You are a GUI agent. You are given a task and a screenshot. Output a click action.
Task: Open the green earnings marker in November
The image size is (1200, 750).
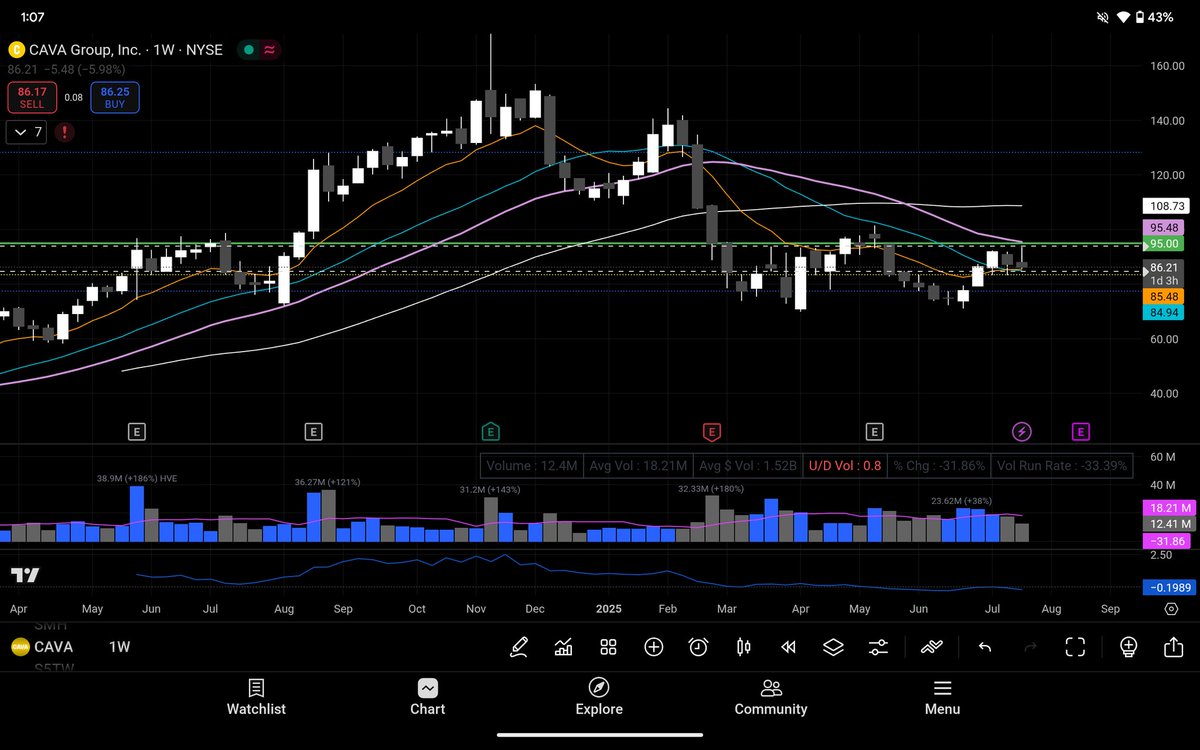[491, 432]
